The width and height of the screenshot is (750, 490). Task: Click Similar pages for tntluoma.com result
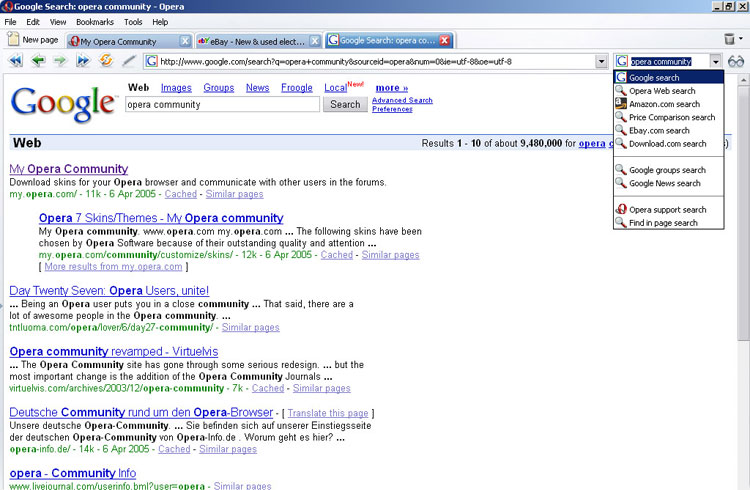[x=251, y=328]
